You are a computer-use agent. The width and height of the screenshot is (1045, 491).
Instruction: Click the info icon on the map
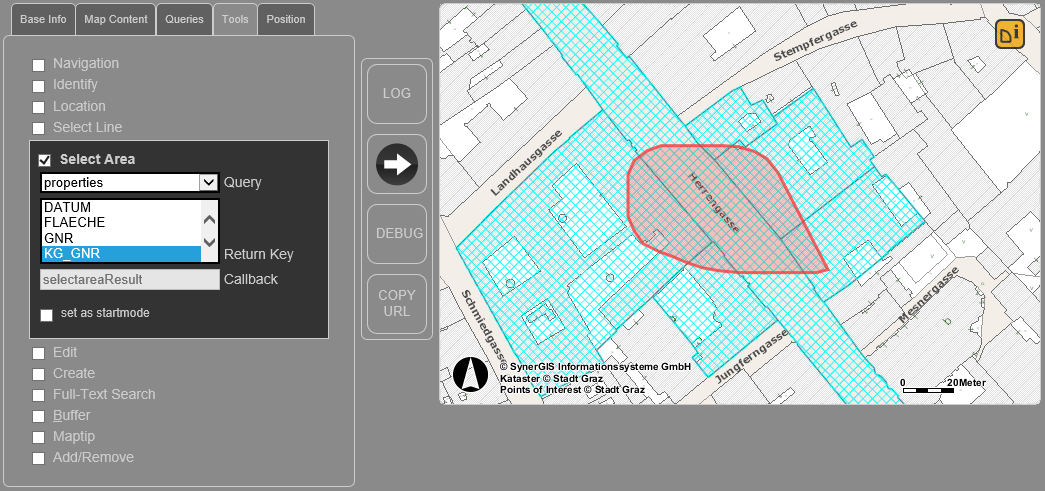pos(1010,35)
